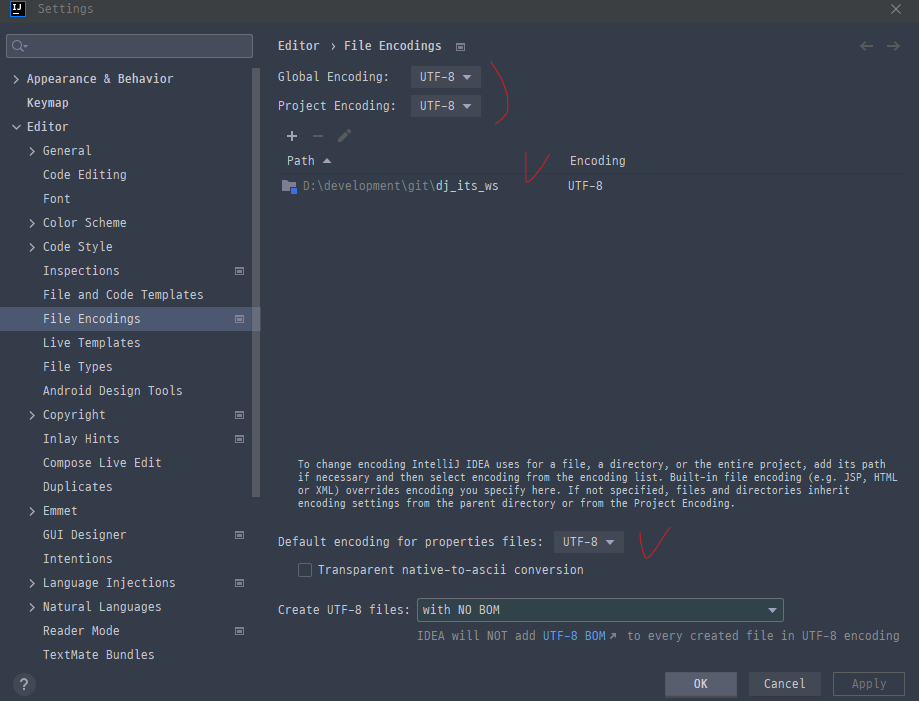Expand the Emmet node
Viewport: 919px width, 701px height.
pyautogui.click(x=32, y=511)
